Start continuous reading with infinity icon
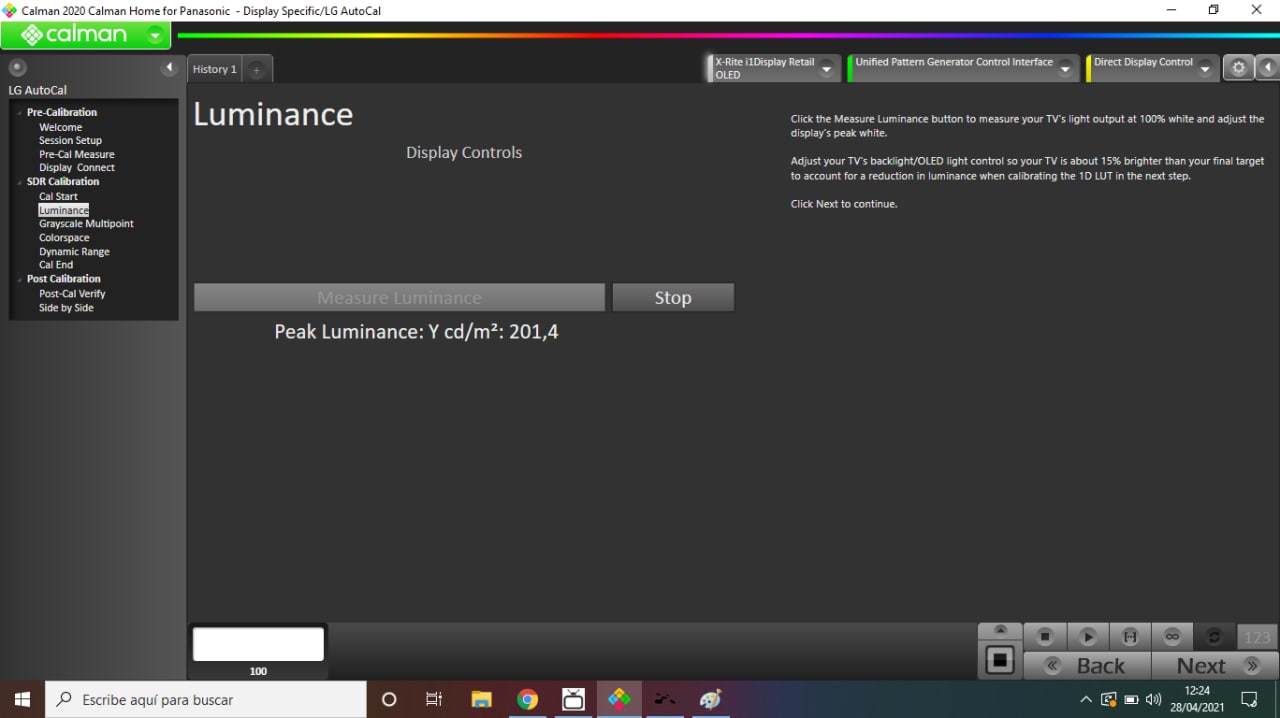The height and width of the screenshot is (718, 1280). click(1172, 636)
